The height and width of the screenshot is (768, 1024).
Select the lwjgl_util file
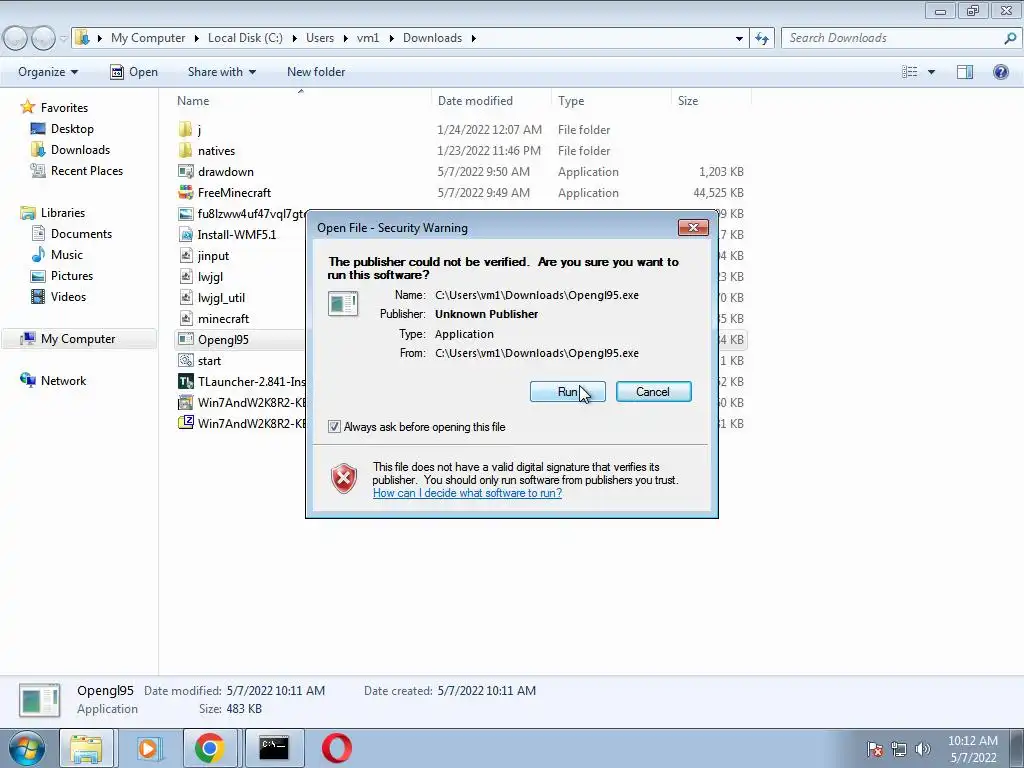[x=221, y=298]
